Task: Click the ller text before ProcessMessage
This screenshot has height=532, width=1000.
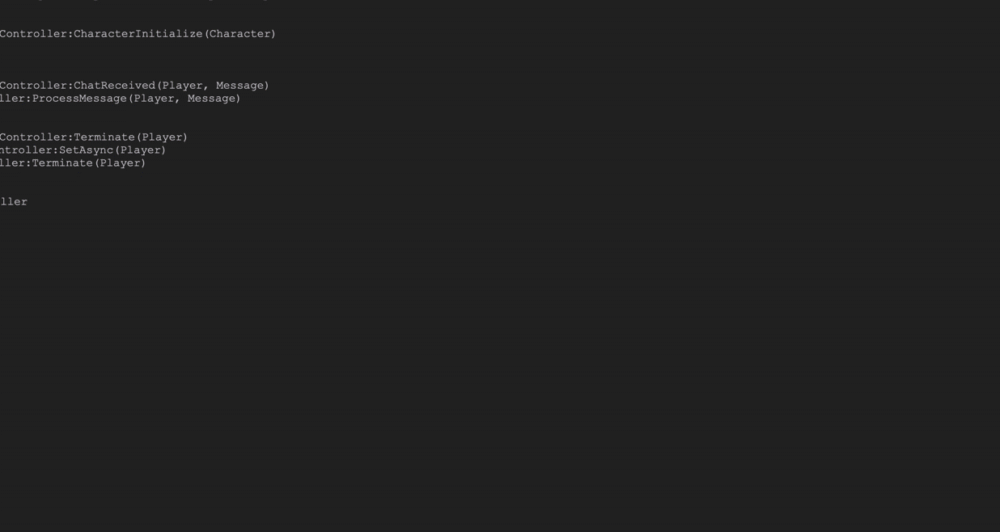Action: (x=13, y=99)
